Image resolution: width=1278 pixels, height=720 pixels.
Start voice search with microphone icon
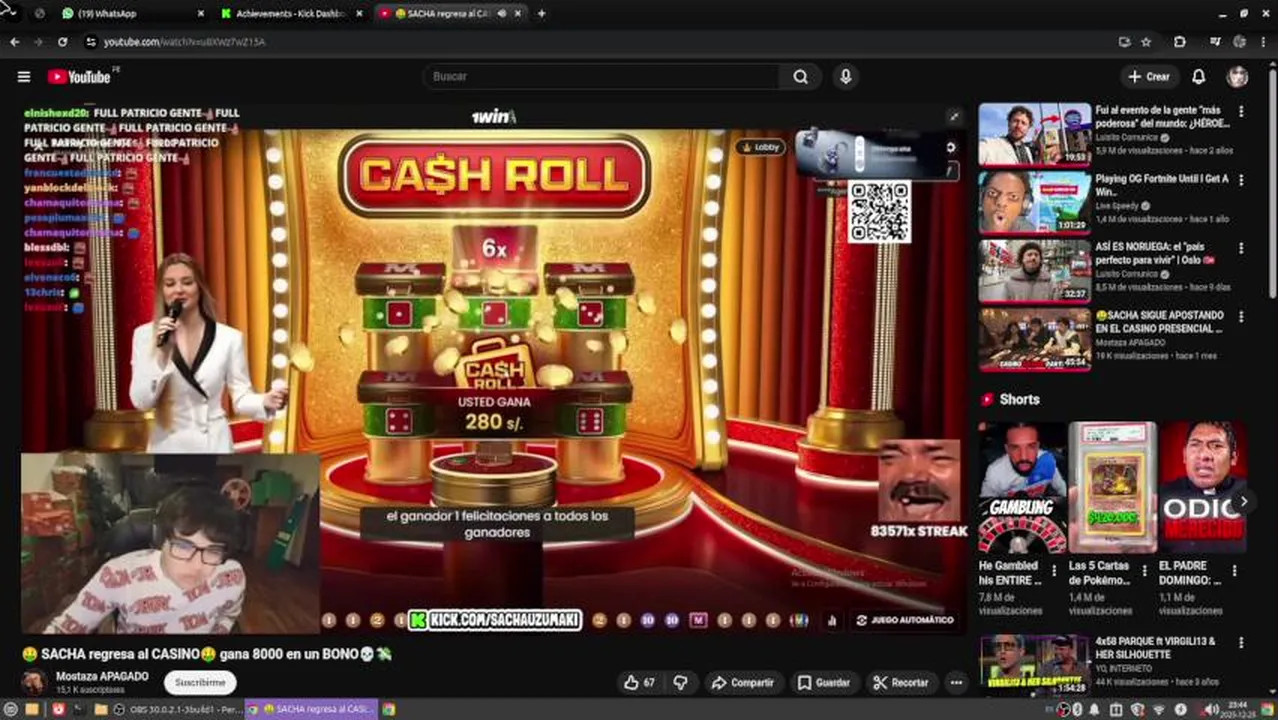pos(846,76)
